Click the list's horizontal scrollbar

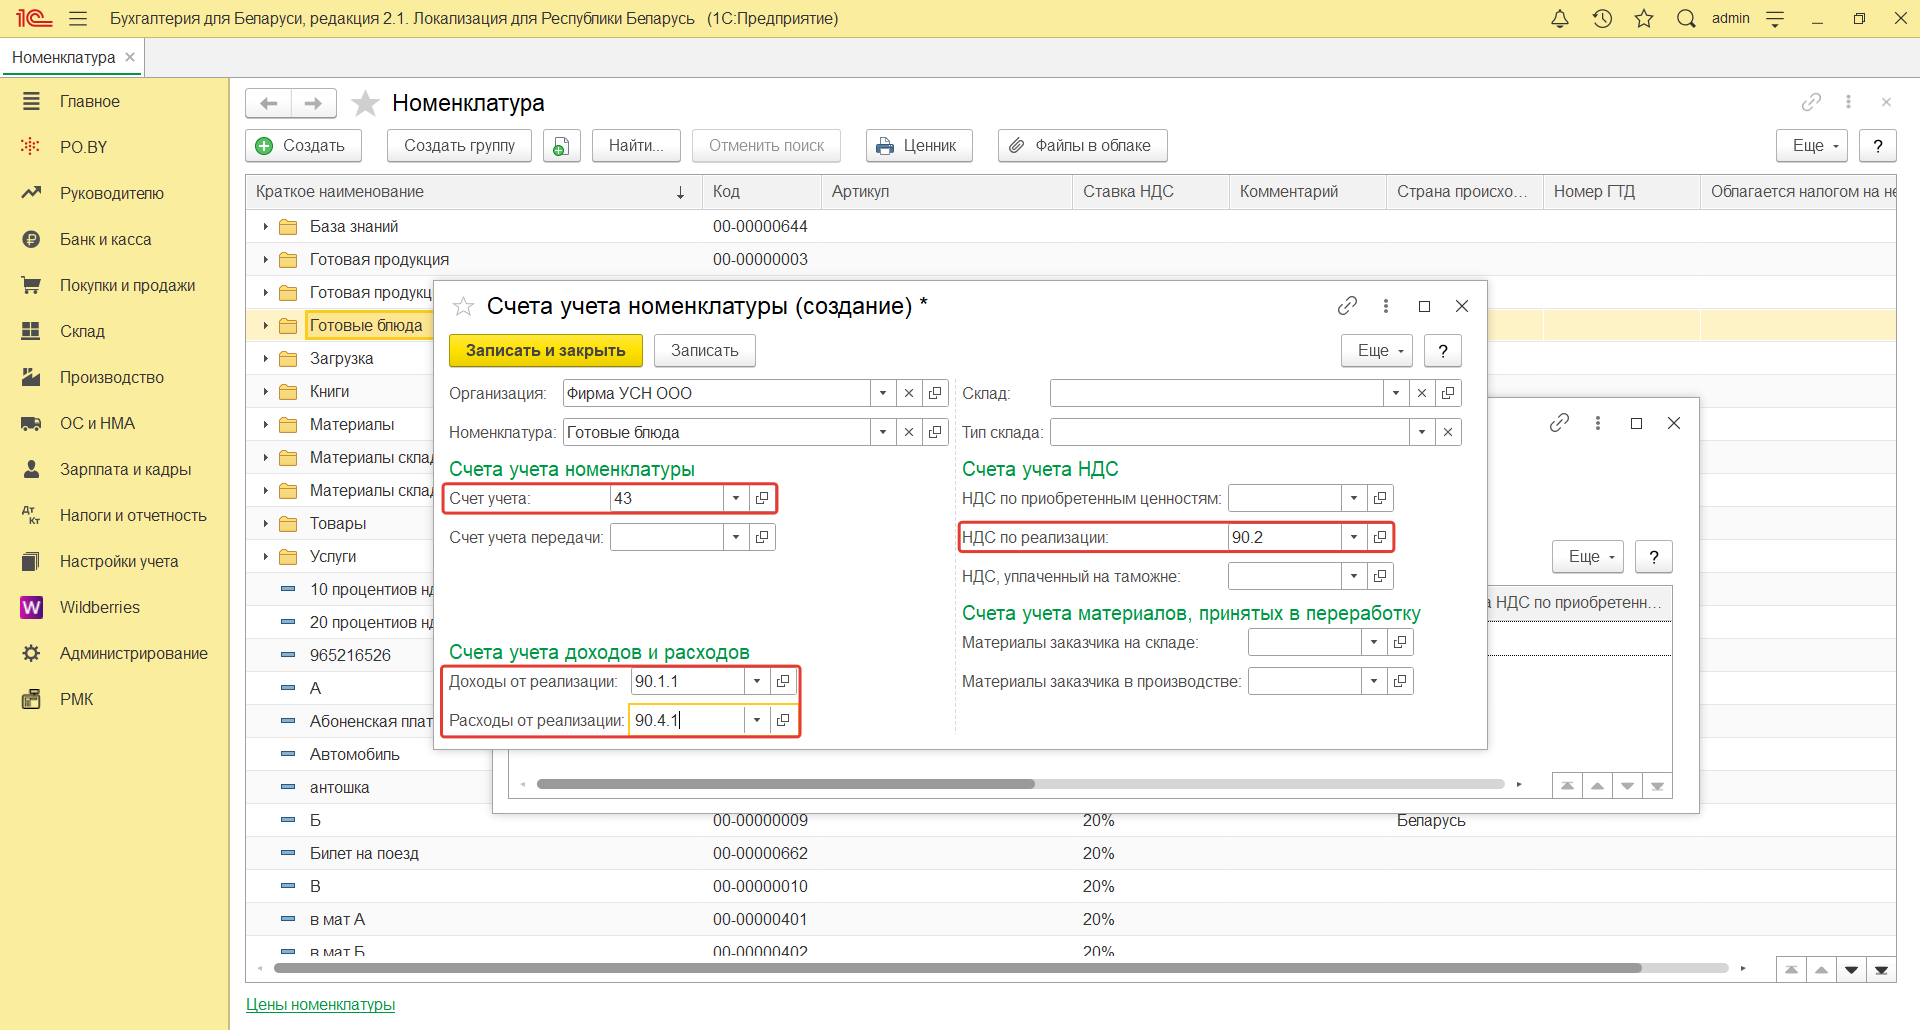[x=956, y=968]
